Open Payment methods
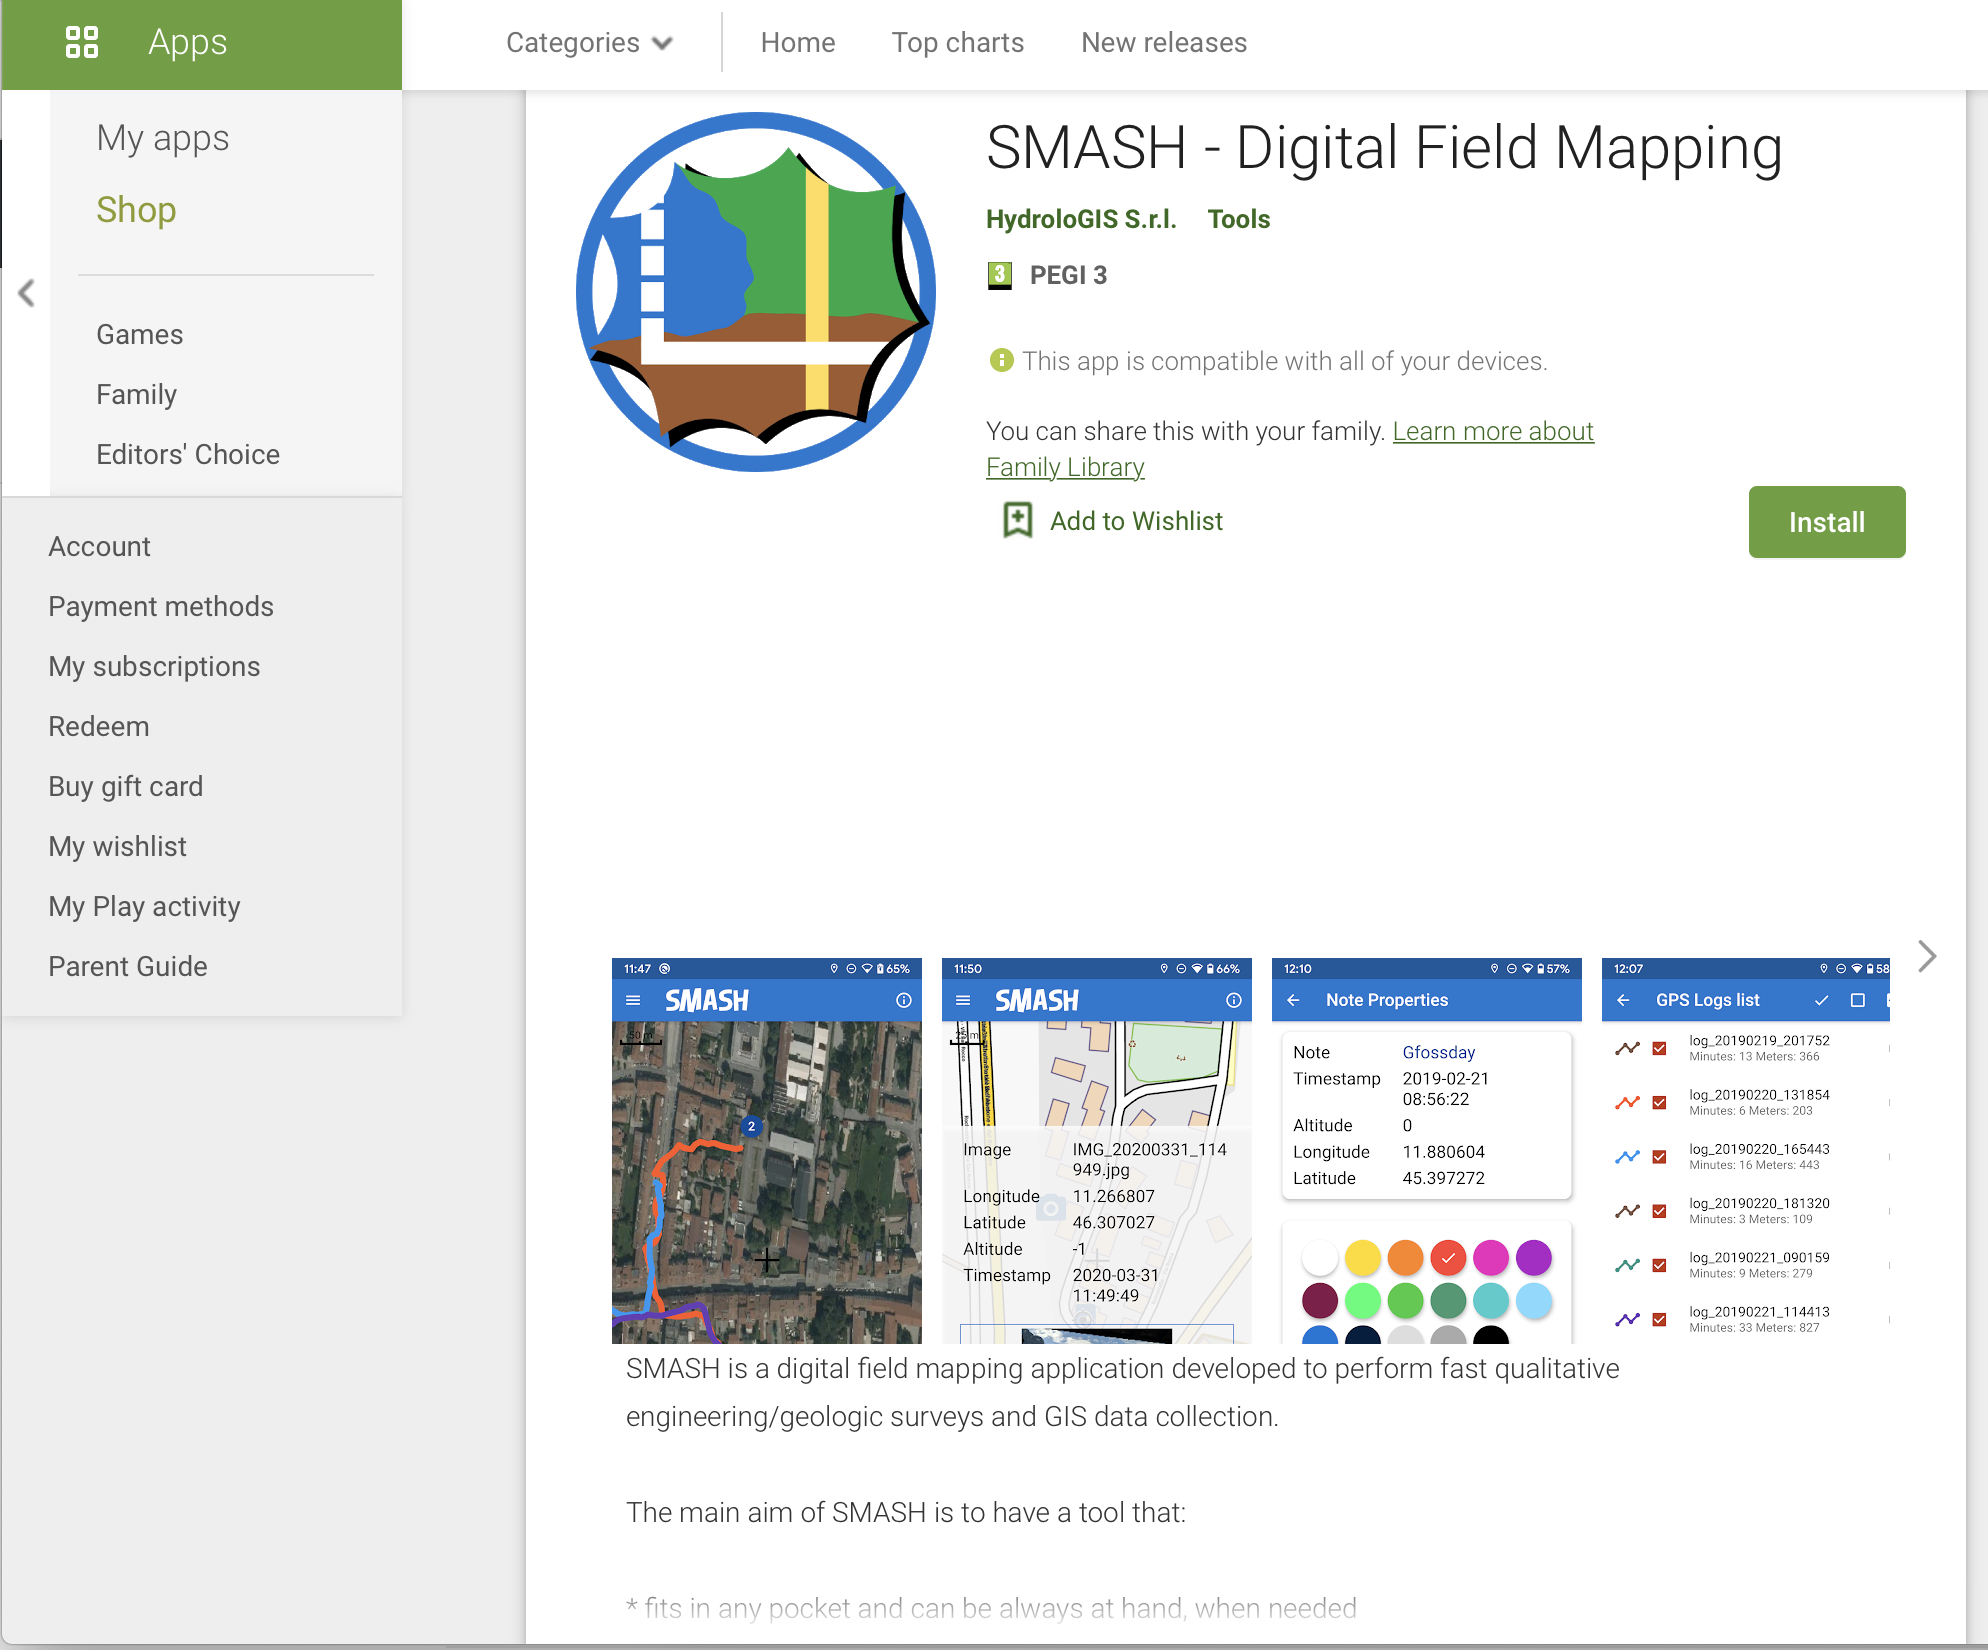The width and height of the screenshot is (1988, 1650). click(161, 606)
